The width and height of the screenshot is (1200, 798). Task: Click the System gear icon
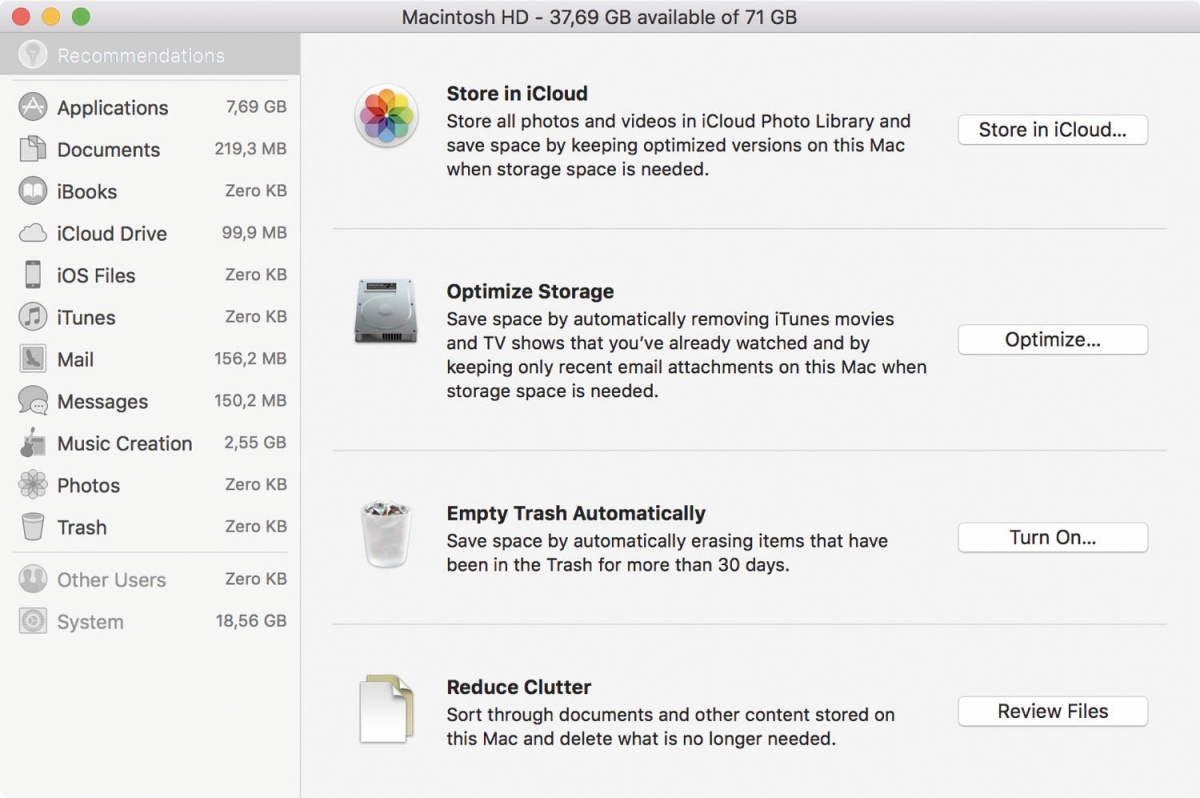click(x=34, y=621)
